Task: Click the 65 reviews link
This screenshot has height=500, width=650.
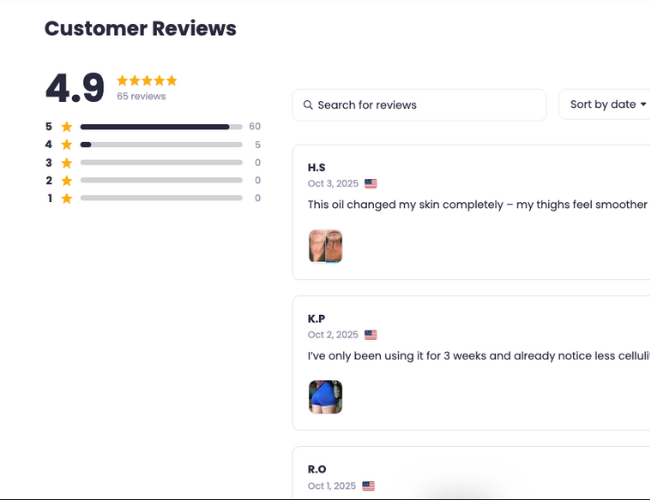Action: pyautogui.click(x=141, y=97)
